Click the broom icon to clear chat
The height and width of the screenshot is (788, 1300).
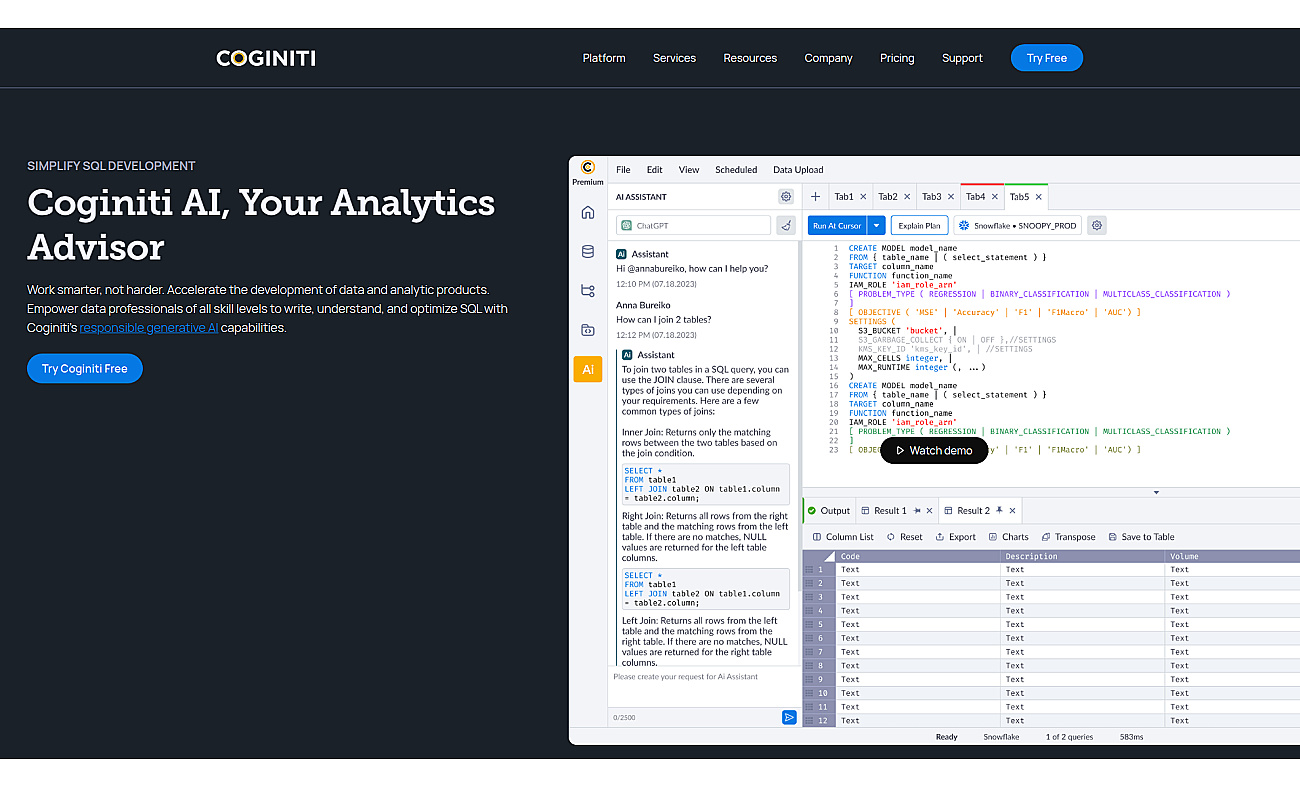(787, 226)
